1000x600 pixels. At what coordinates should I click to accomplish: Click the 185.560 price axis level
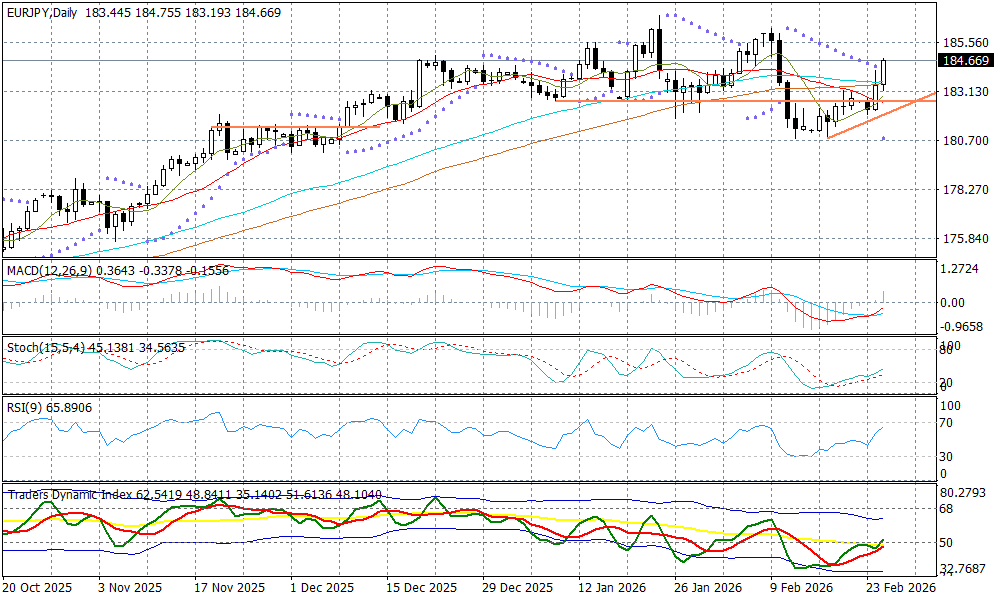966,43
